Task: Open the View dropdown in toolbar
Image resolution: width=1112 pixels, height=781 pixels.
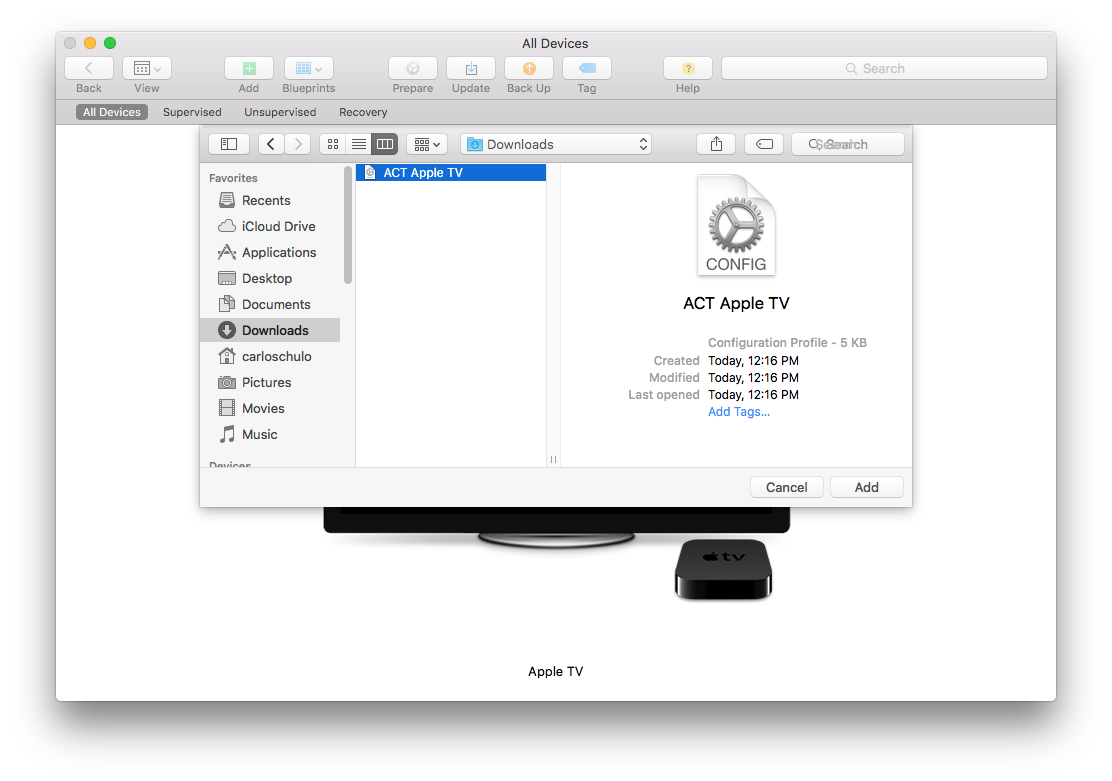Action: click(x=147, y=68)
